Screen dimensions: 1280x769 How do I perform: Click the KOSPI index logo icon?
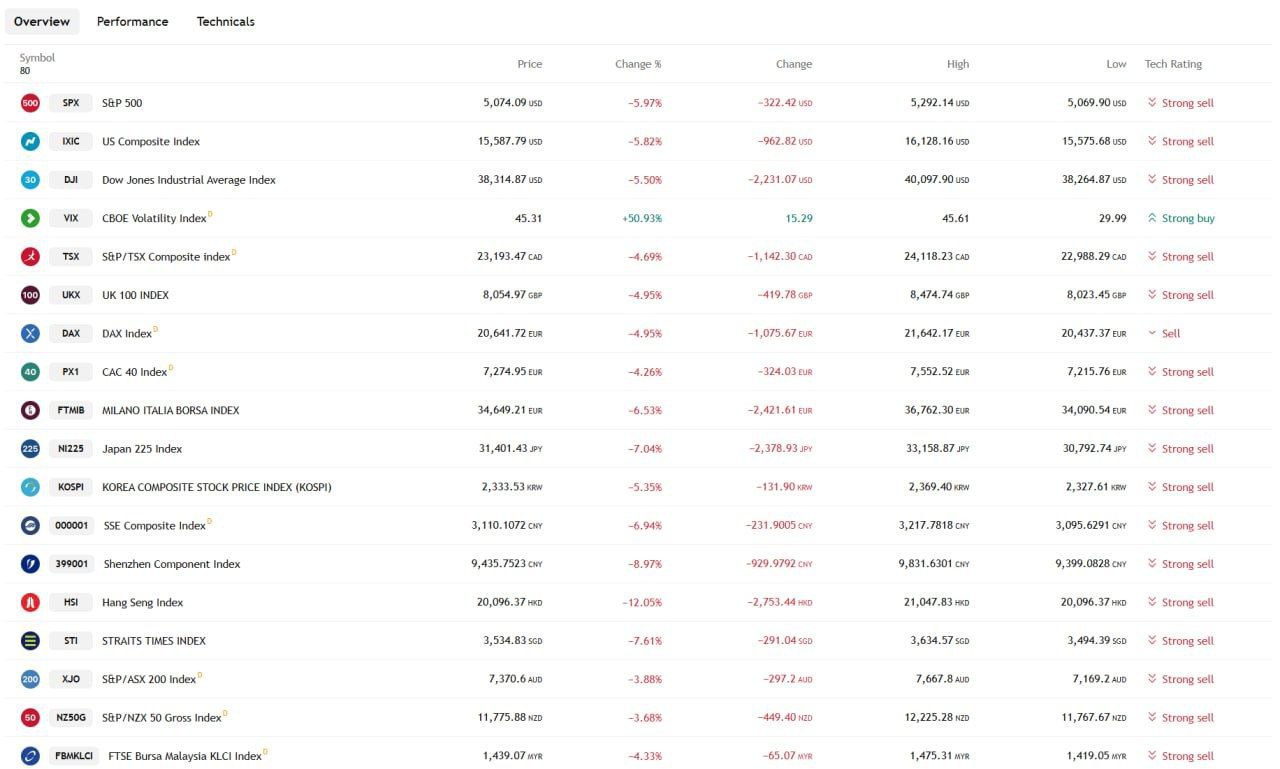point(30,487)
